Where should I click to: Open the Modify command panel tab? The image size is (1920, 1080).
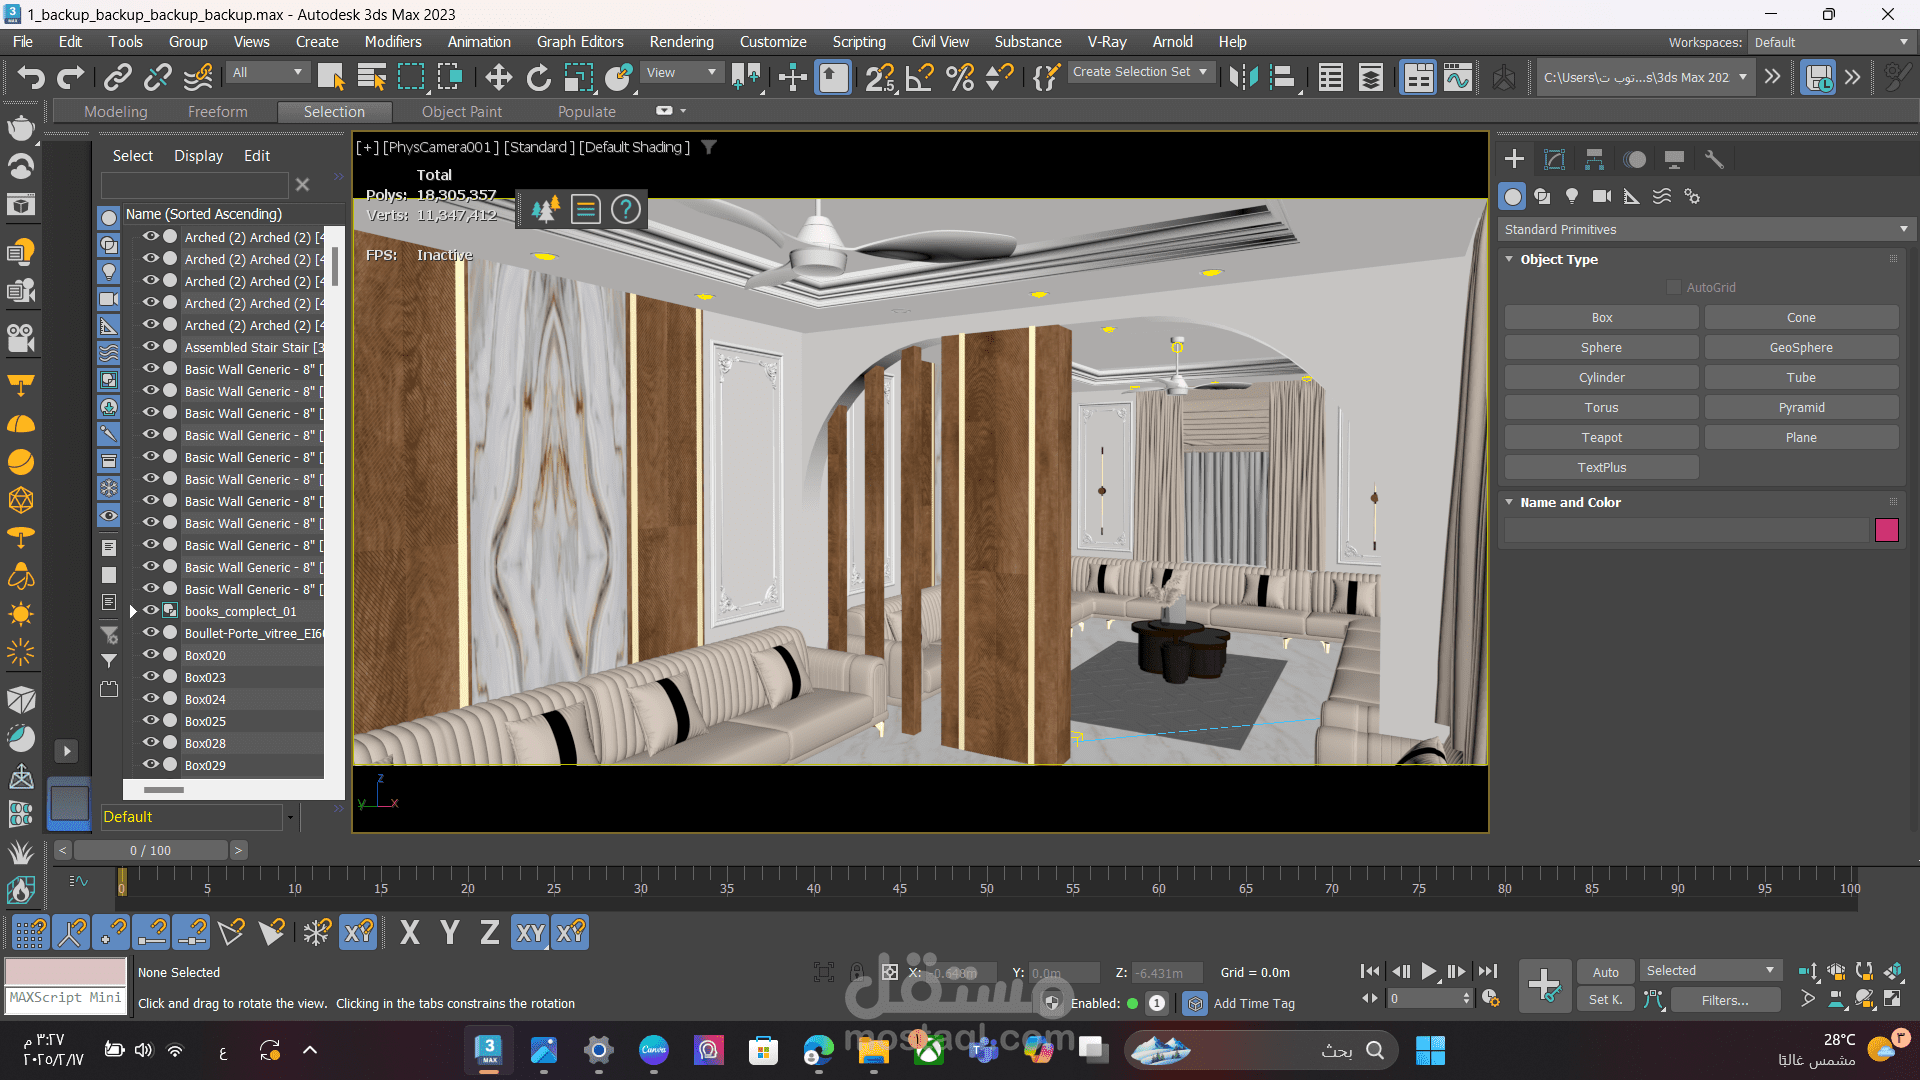pyautogui.click(x=1554, y=159)
